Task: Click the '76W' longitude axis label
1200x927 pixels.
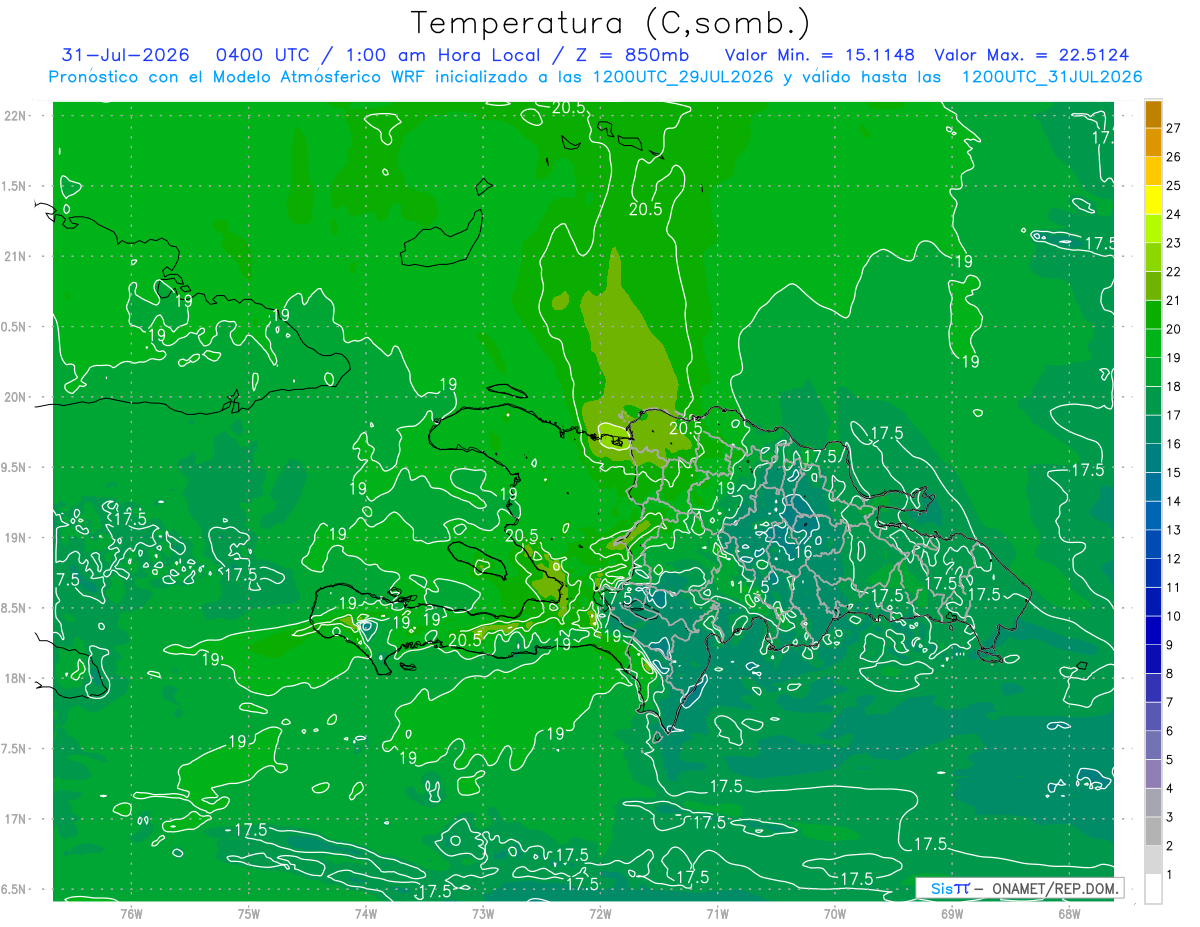Action: 131,913
